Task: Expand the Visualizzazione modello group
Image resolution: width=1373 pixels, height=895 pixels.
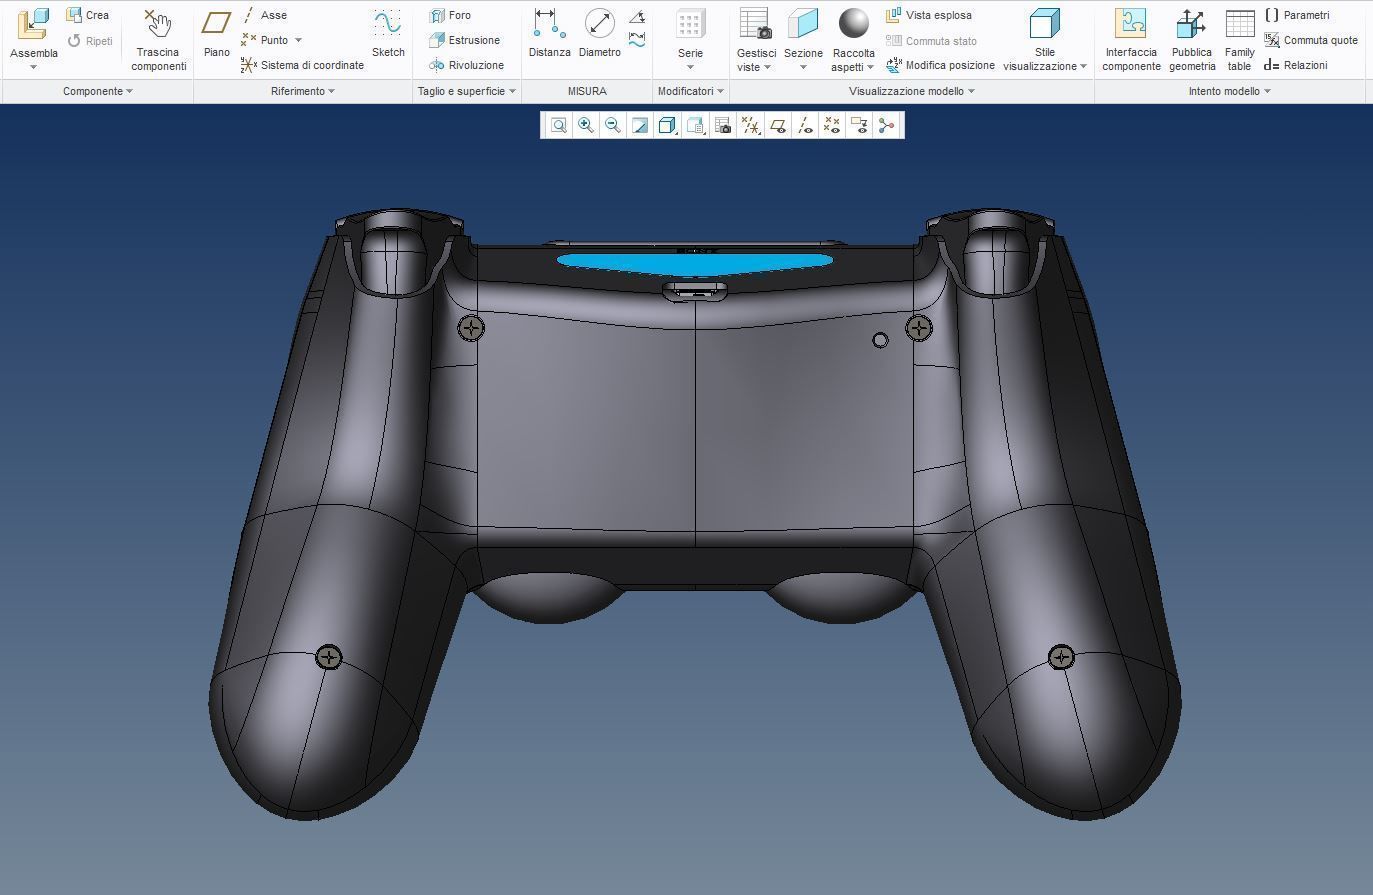Action: tap(911, 91)
